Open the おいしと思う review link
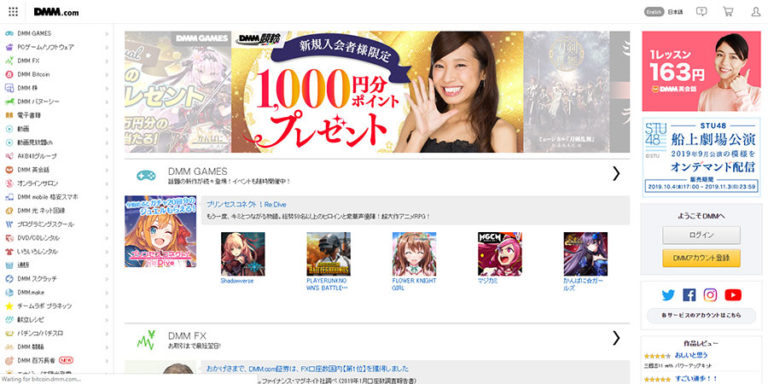 coord(691,356)
